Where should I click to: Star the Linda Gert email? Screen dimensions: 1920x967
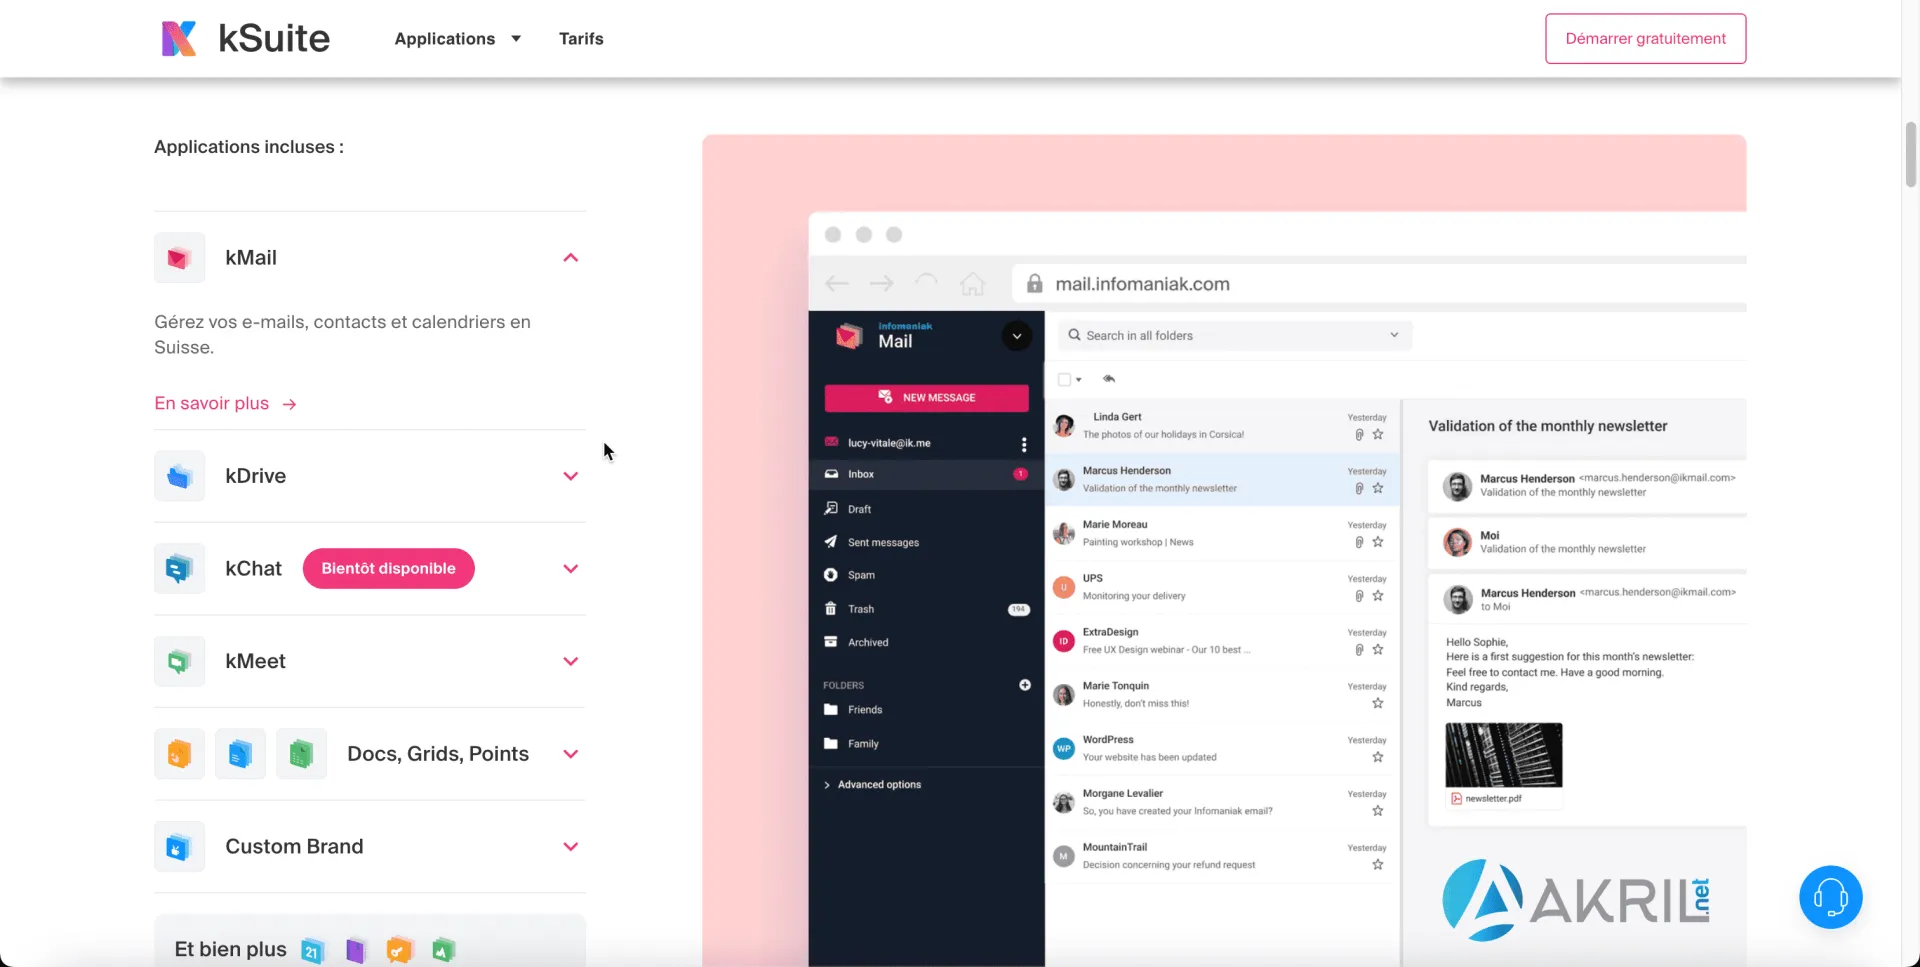[x=1378, y=435]
